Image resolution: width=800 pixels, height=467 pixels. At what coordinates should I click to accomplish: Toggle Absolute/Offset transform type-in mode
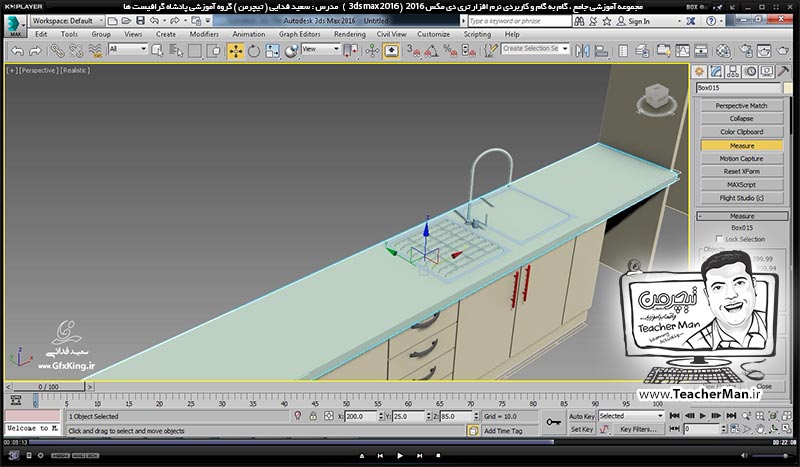pyautogui.click(x=329, y=416)
